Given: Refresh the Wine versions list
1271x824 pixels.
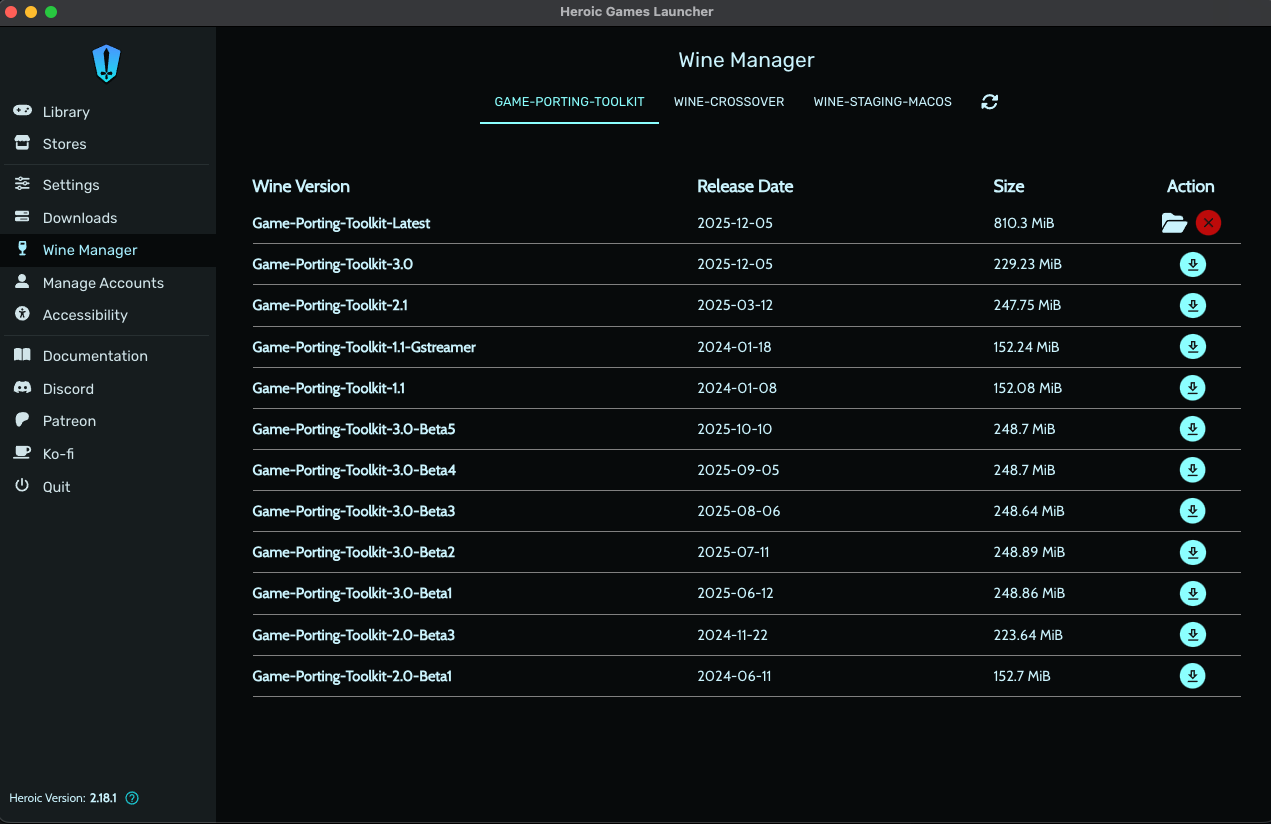Looking at the screenshot, I should pyautogui.click(x=989, y=102).
